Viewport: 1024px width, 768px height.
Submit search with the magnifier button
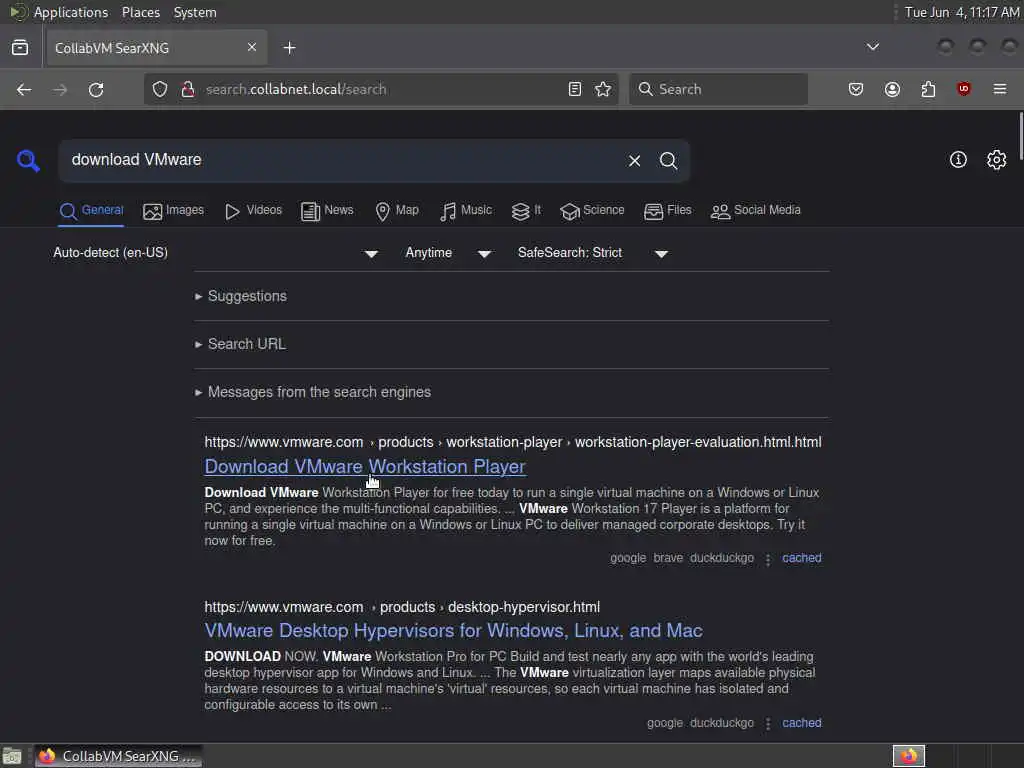pos(668,161)
